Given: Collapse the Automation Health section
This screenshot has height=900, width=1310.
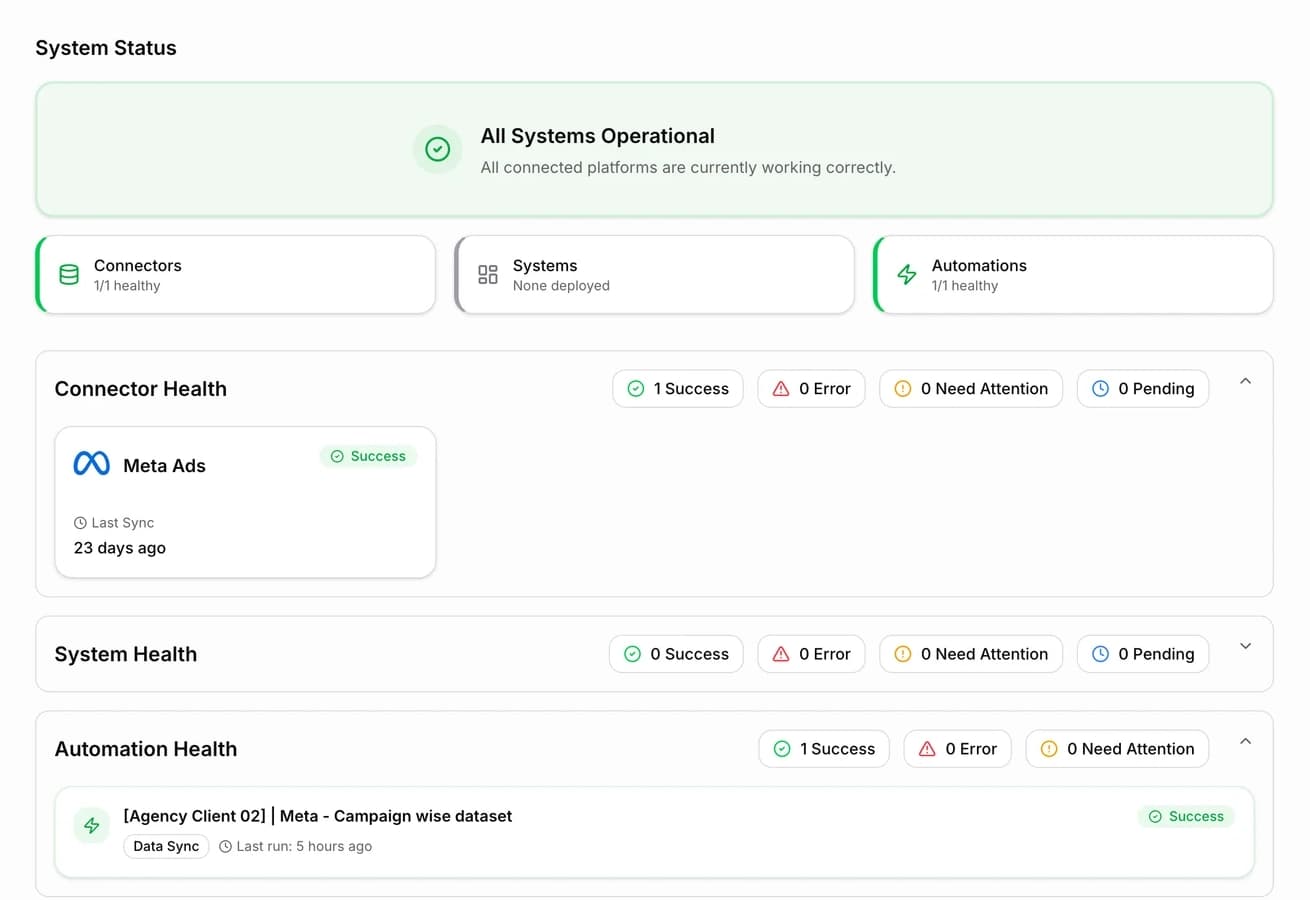Looking at the screenshot, I should click(1245, 741).
